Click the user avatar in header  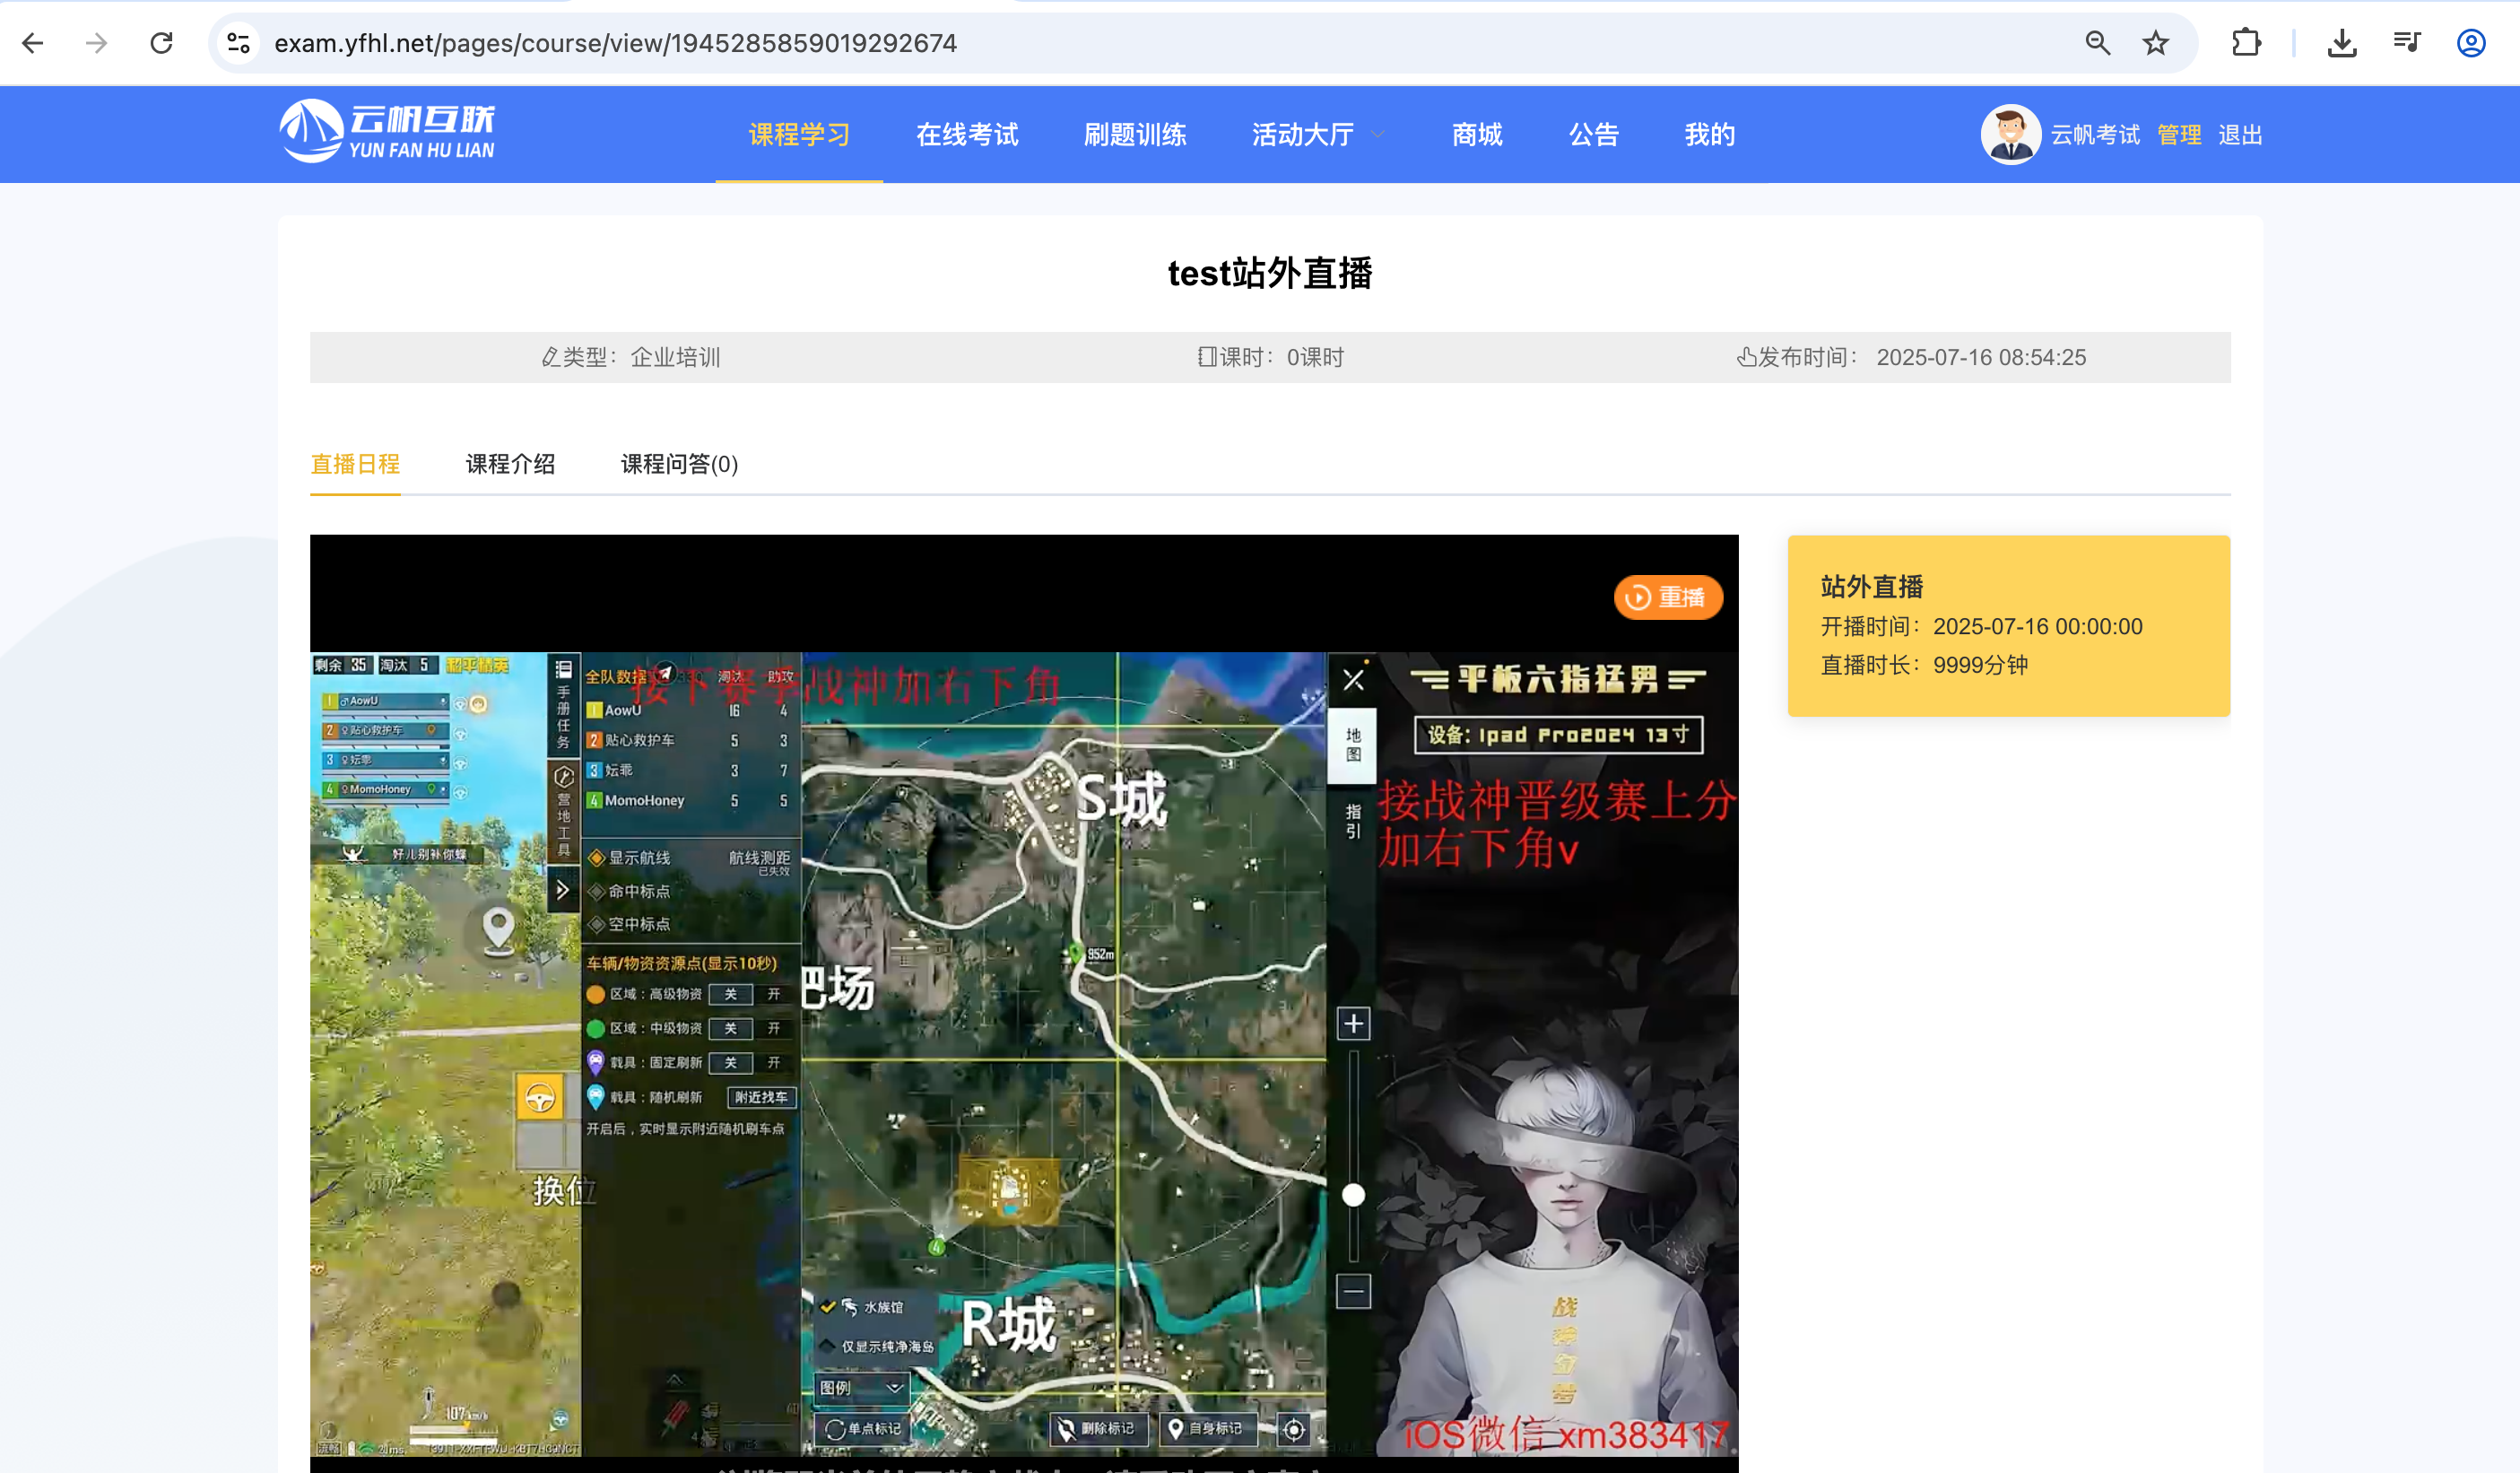coord(2010,134)
